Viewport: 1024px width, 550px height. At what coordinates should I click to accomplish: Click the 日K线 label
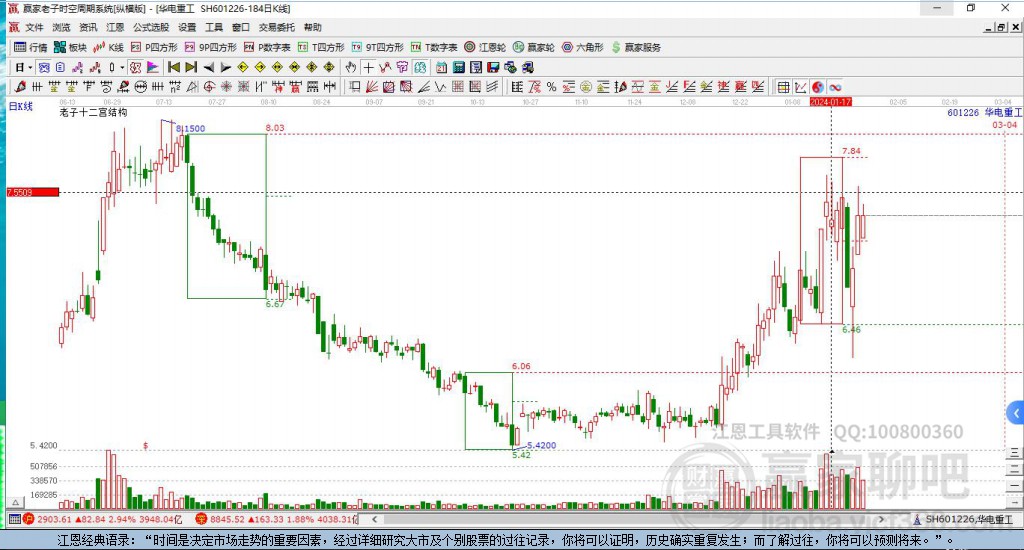coord(20,106)
